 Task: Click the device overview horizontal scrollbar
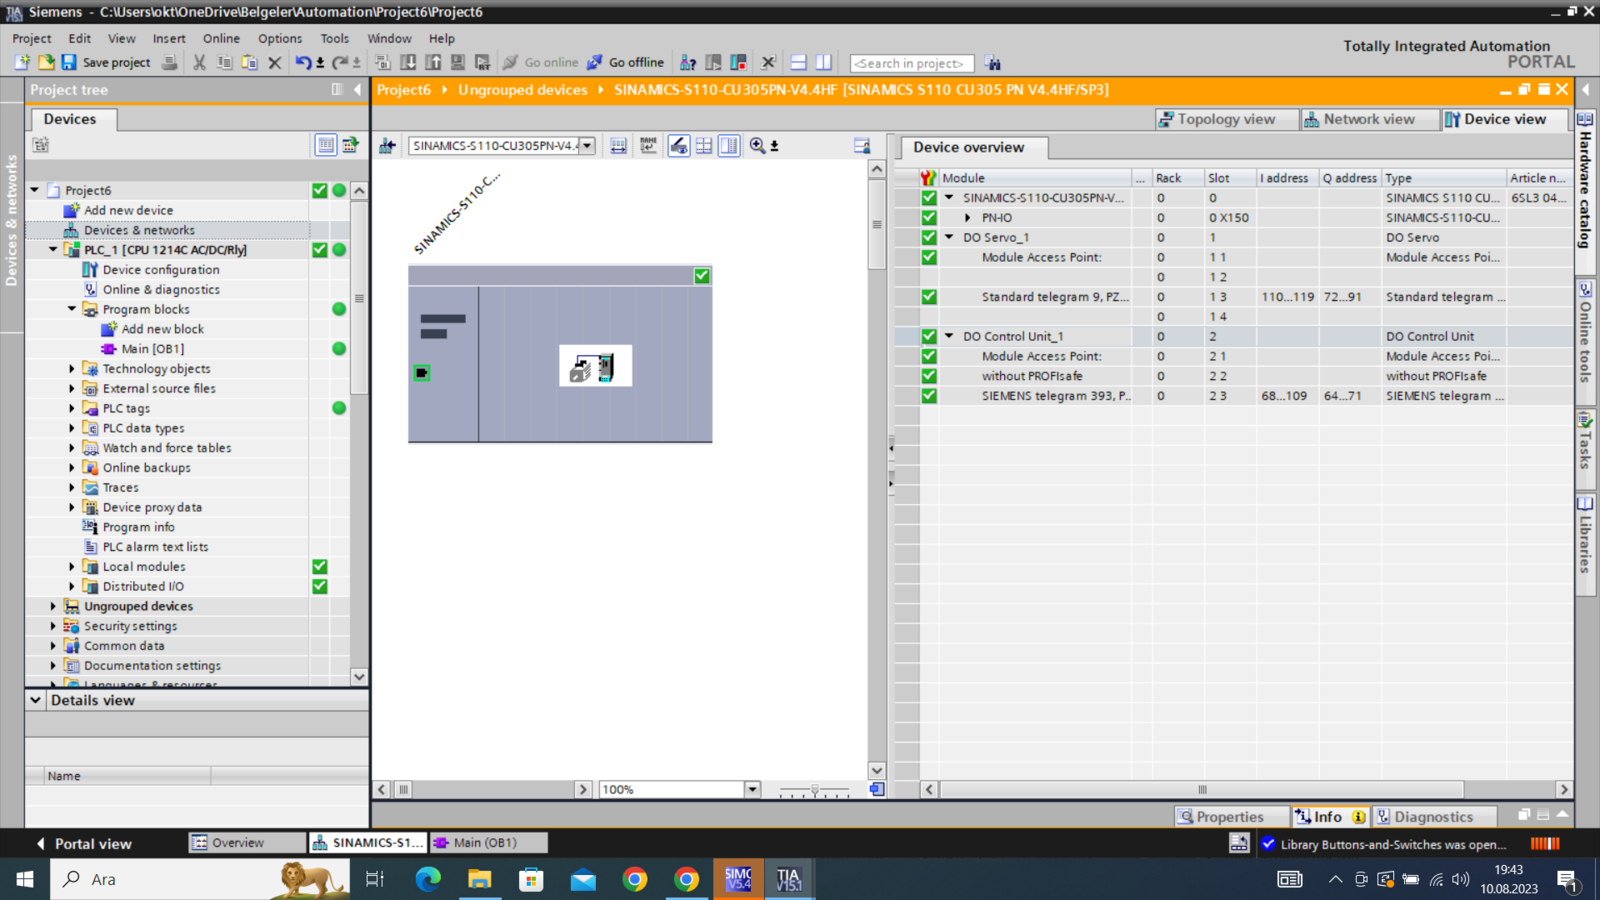[1202, 790]
